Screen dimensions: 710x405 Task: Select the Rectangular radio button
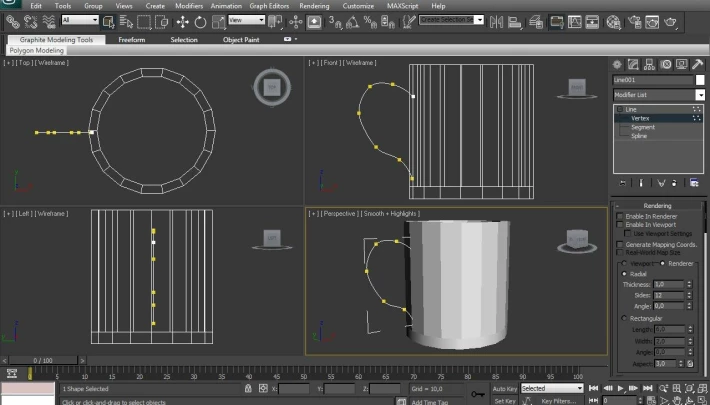coord(624,318)
